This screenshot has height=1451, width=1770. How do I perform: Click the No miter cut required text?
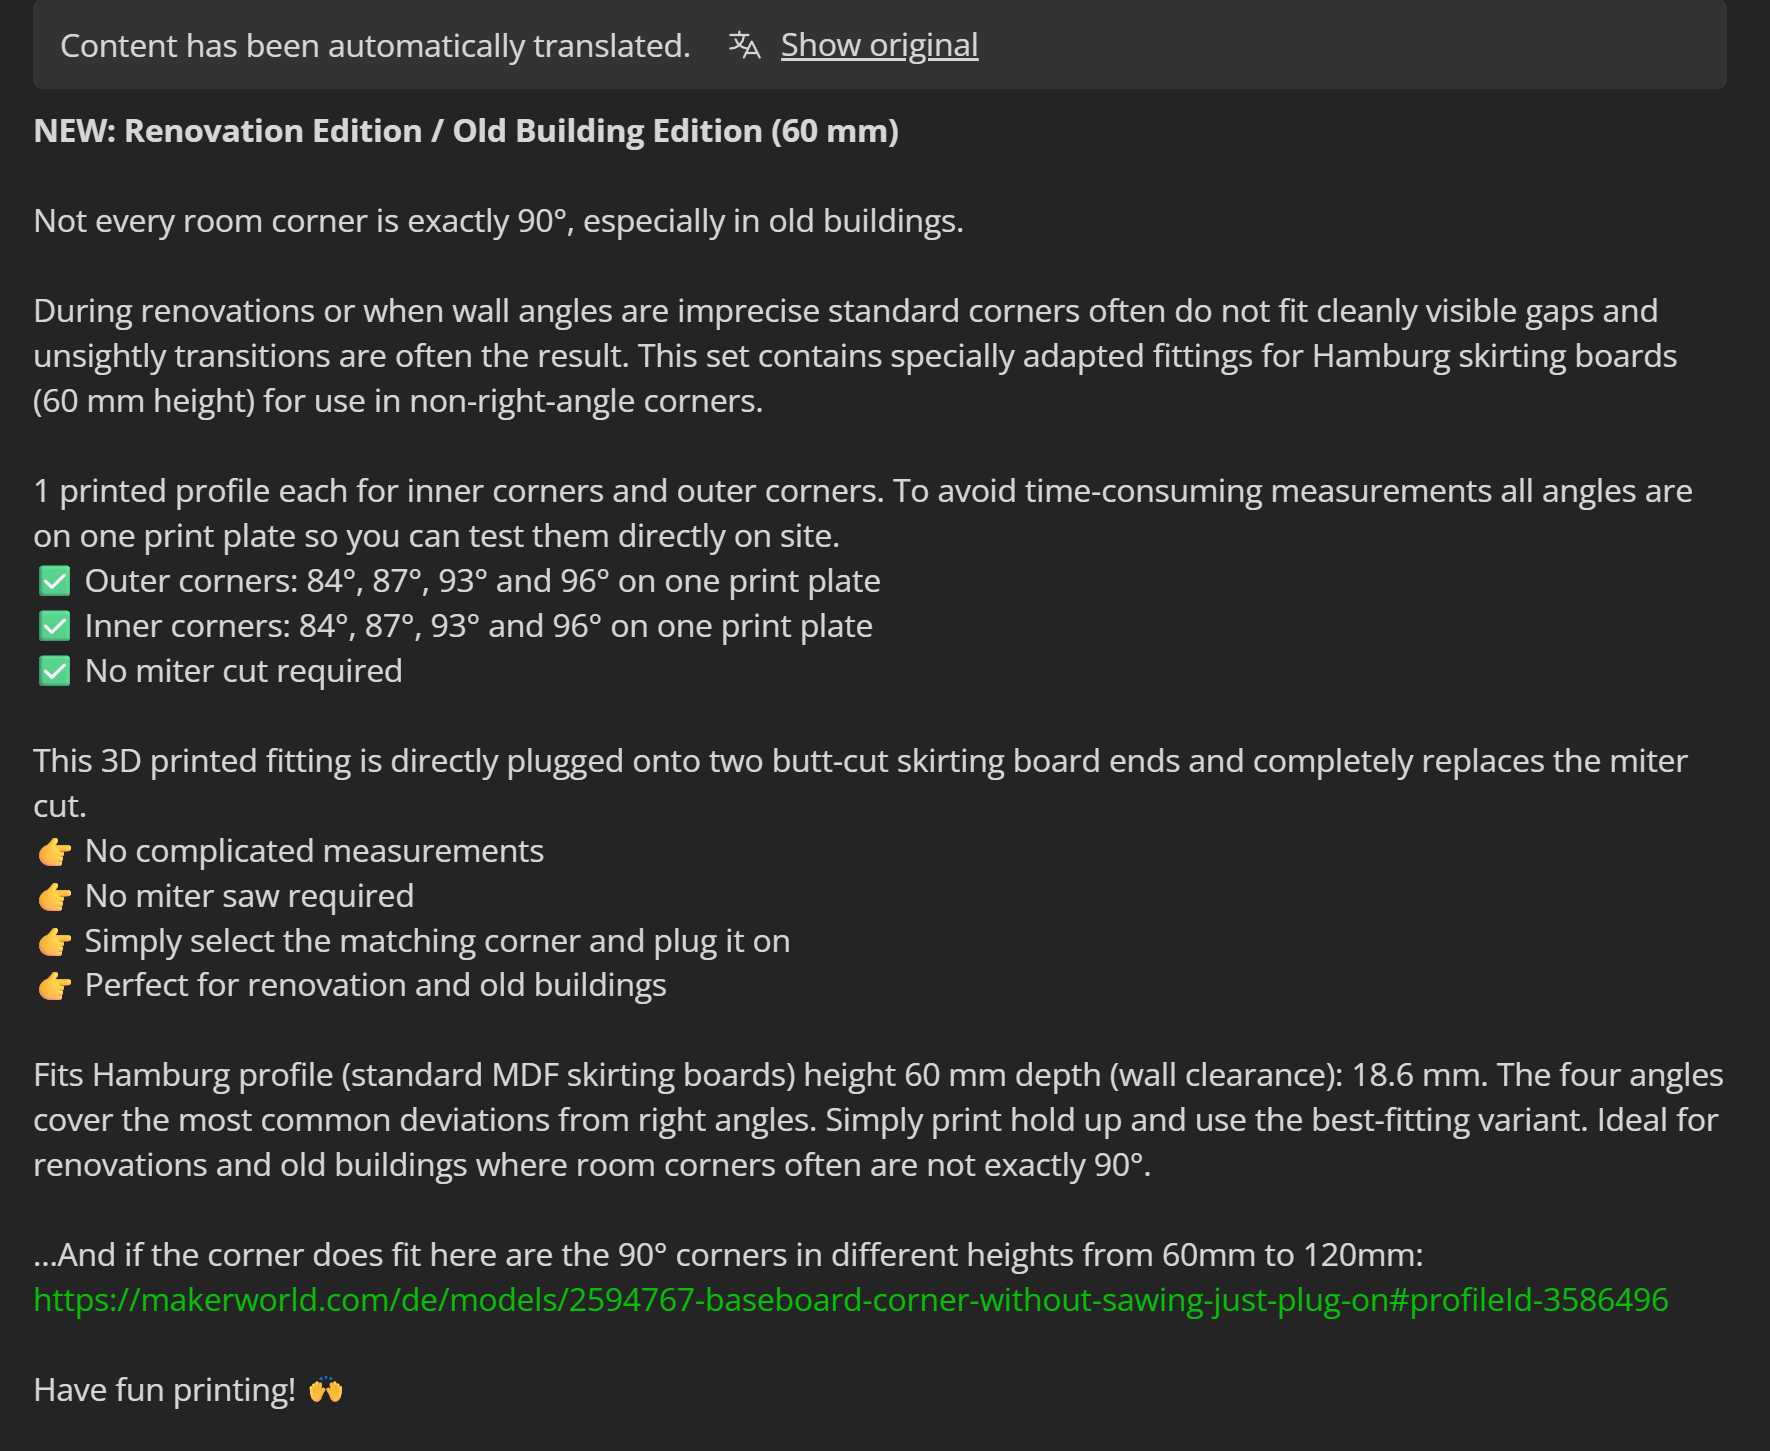[243, 671]
